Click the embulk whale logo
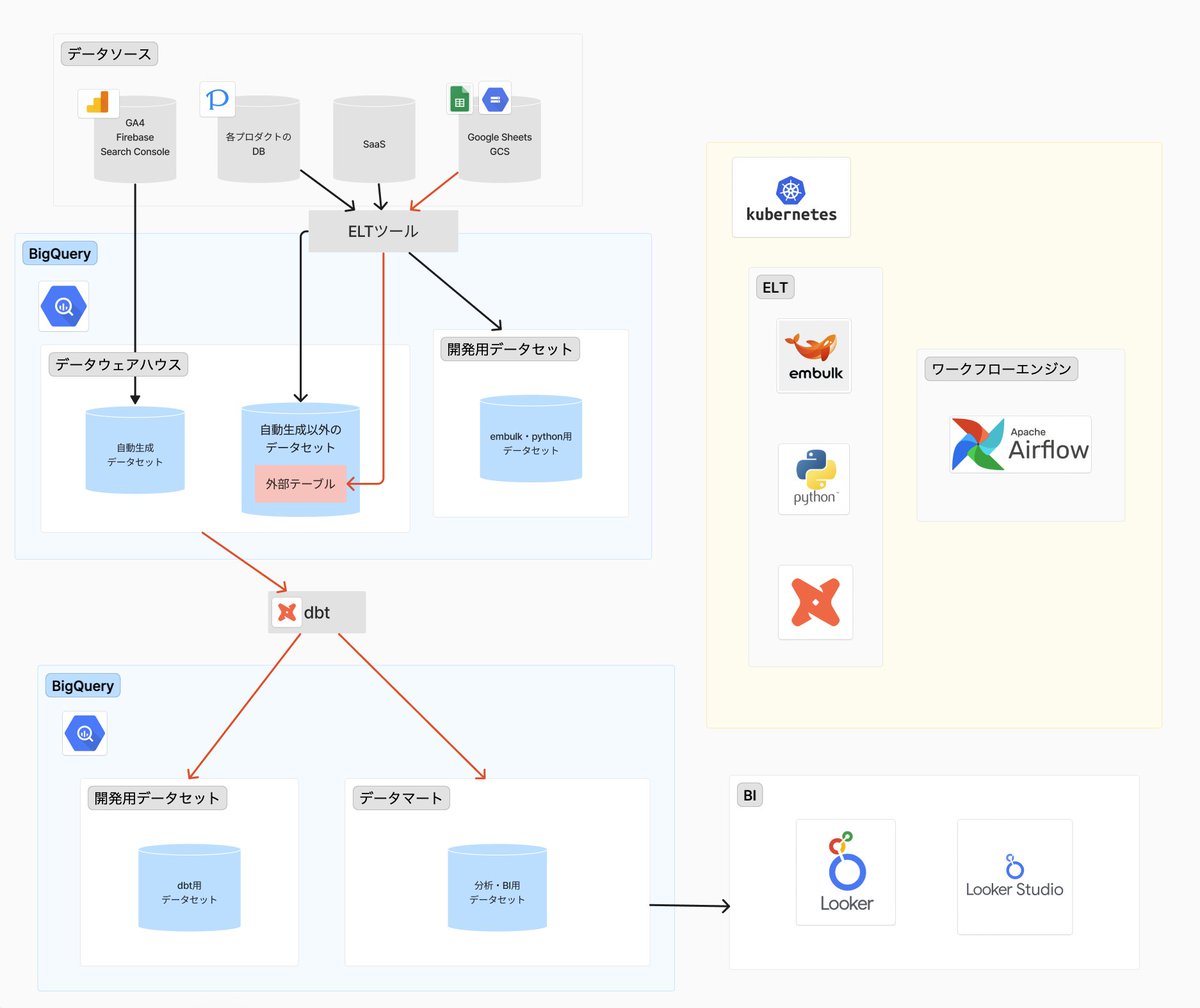This screenshot has width=1200, height=1008. tap(815, 356)
